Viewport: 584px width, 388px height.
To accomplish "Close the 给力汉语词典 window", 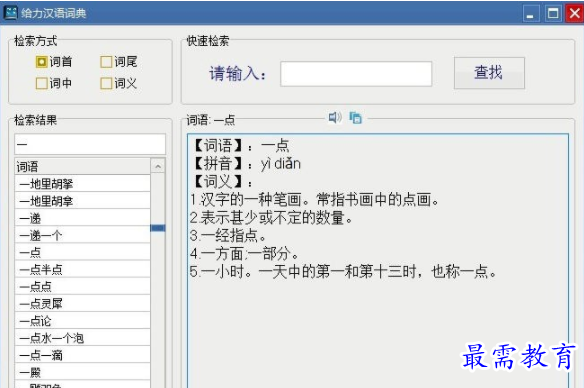I will pos(575,14).
